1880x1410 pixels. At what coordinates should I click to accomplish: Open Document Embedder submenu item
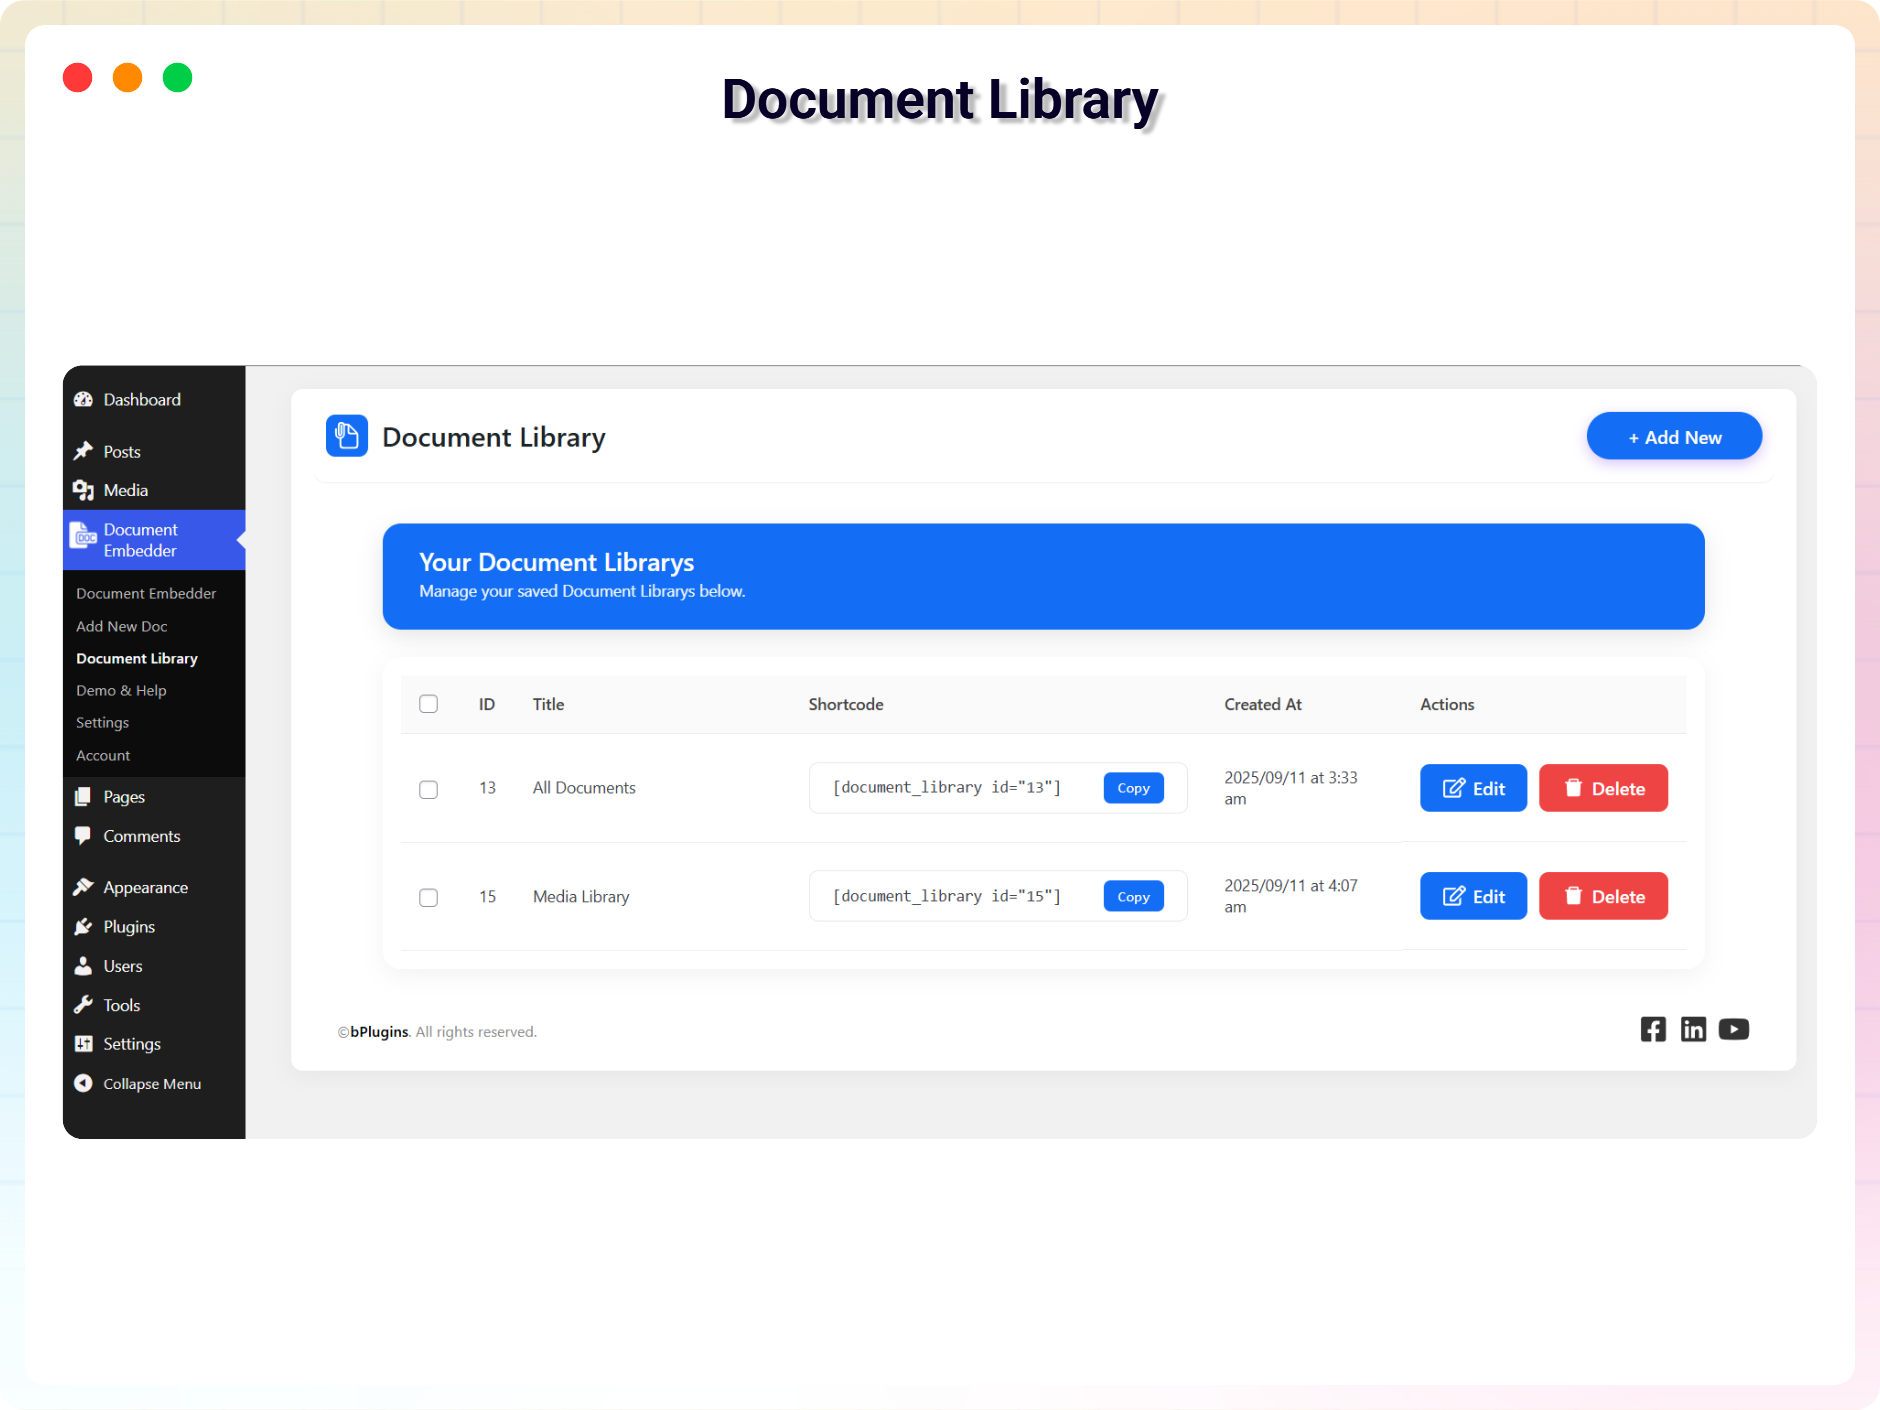(x=146, y=593)
